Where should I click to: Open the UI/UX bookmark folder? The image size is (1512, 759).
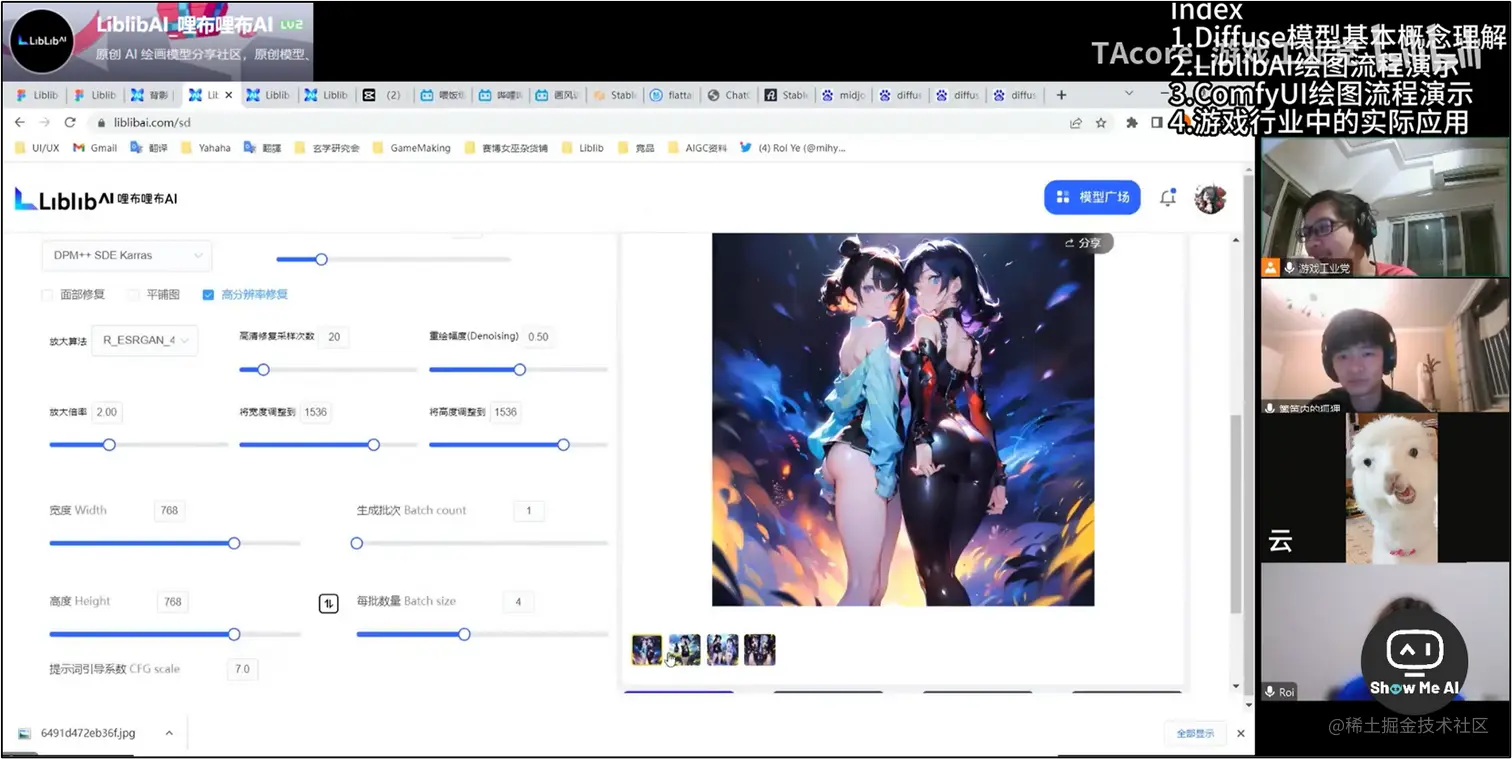click(37, 148)
